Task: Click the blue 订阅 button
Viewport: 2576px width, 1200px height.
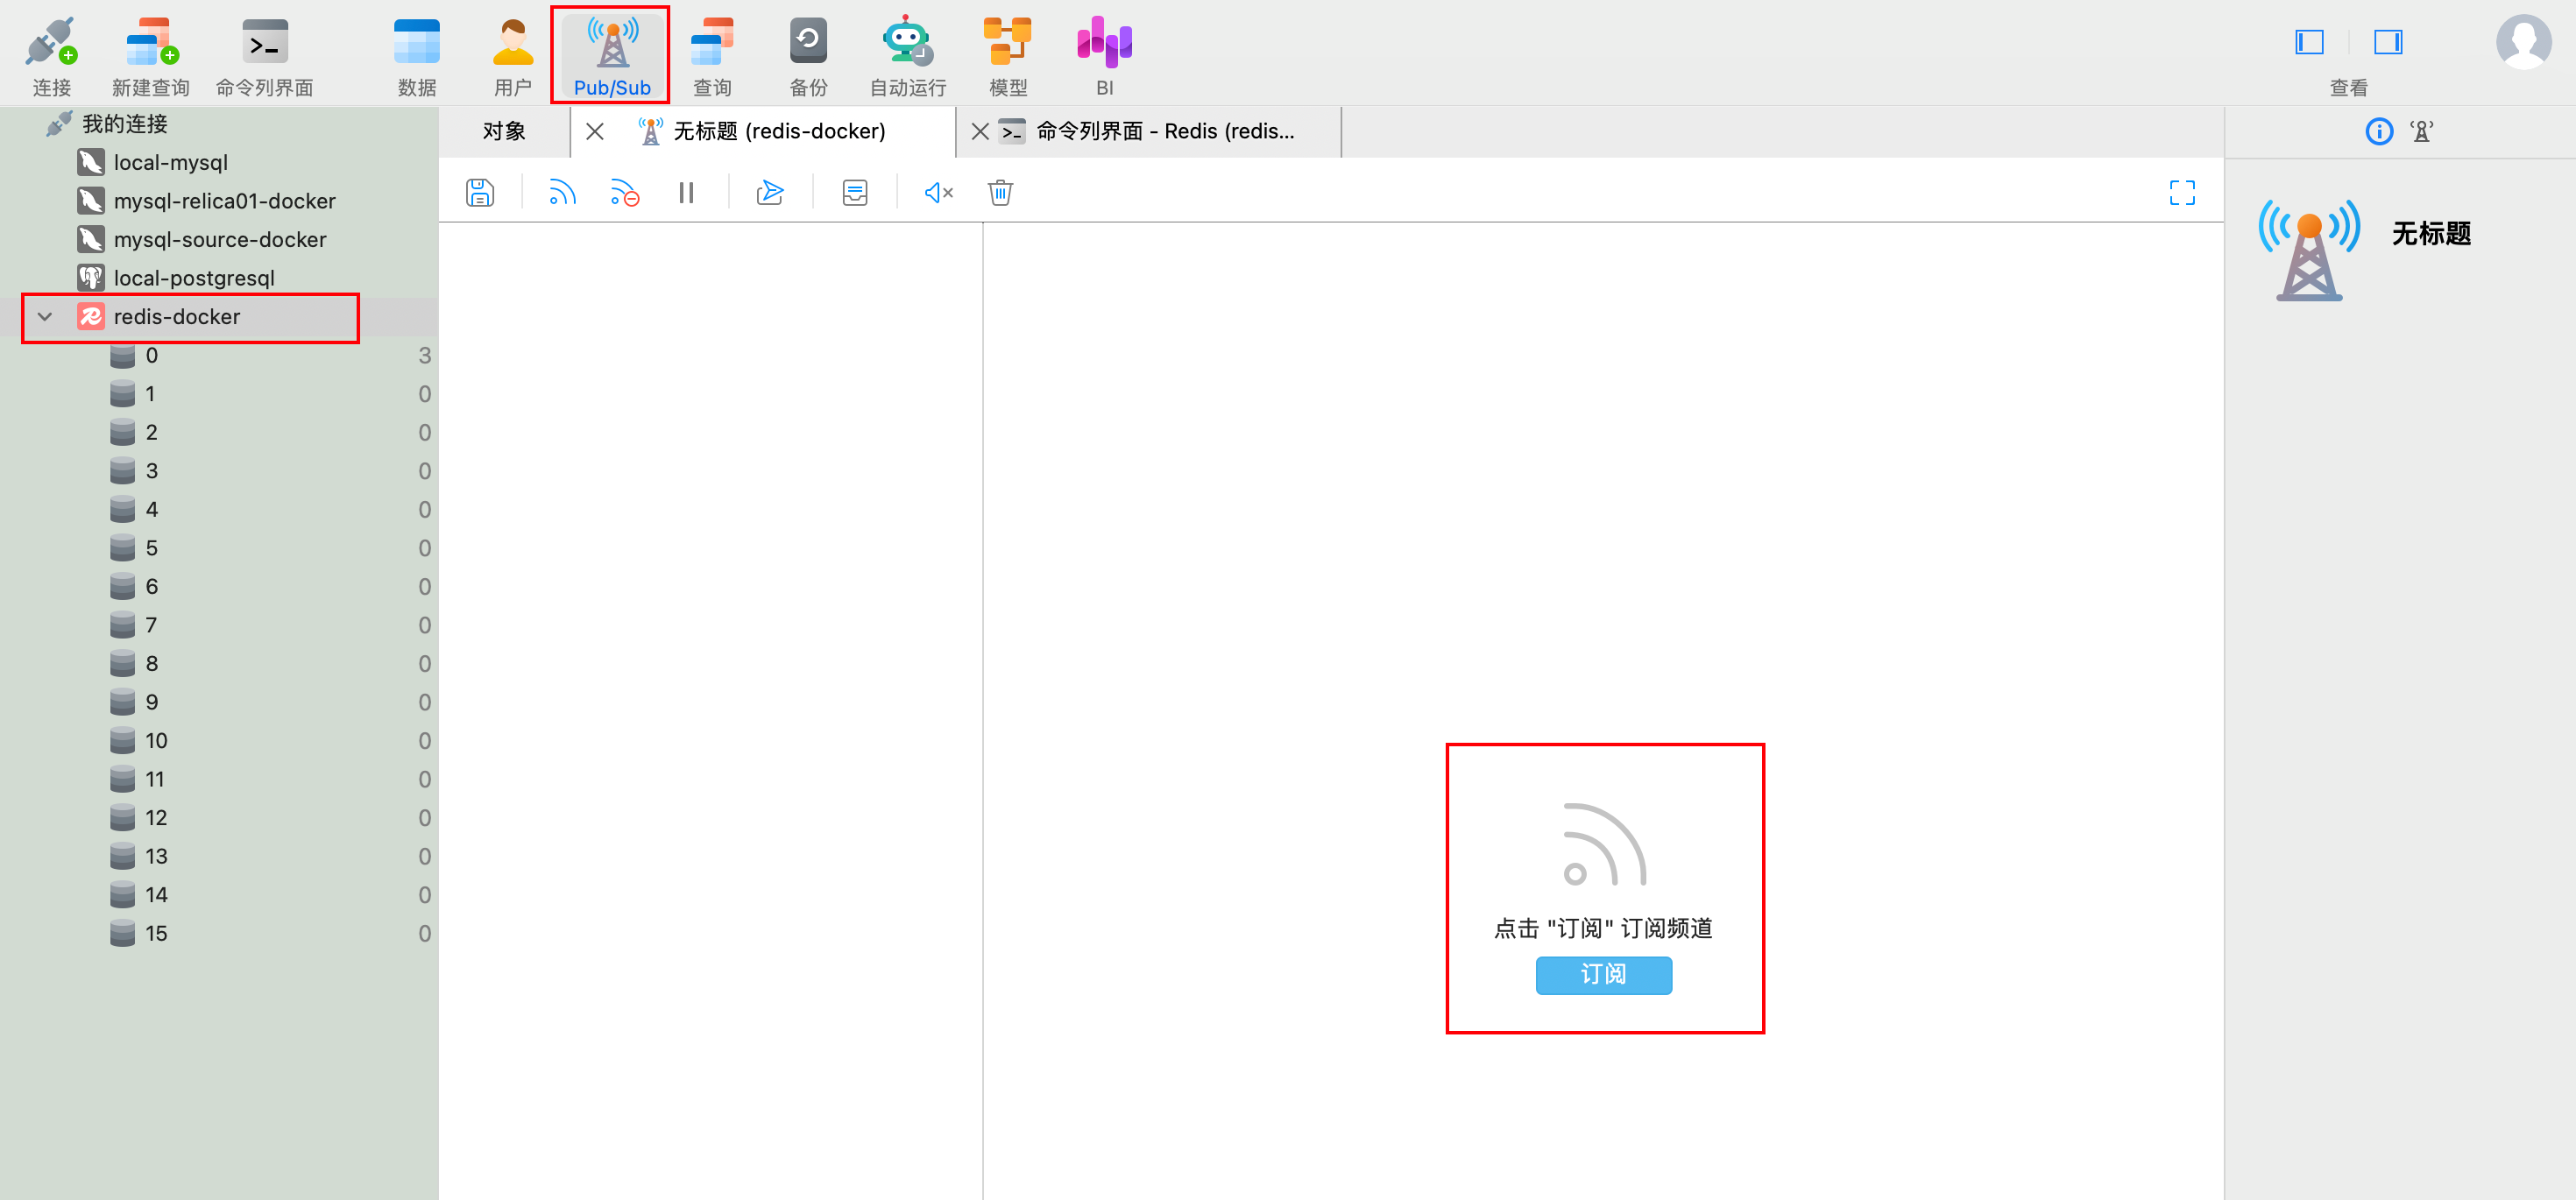Action: tap(1603, 975)
